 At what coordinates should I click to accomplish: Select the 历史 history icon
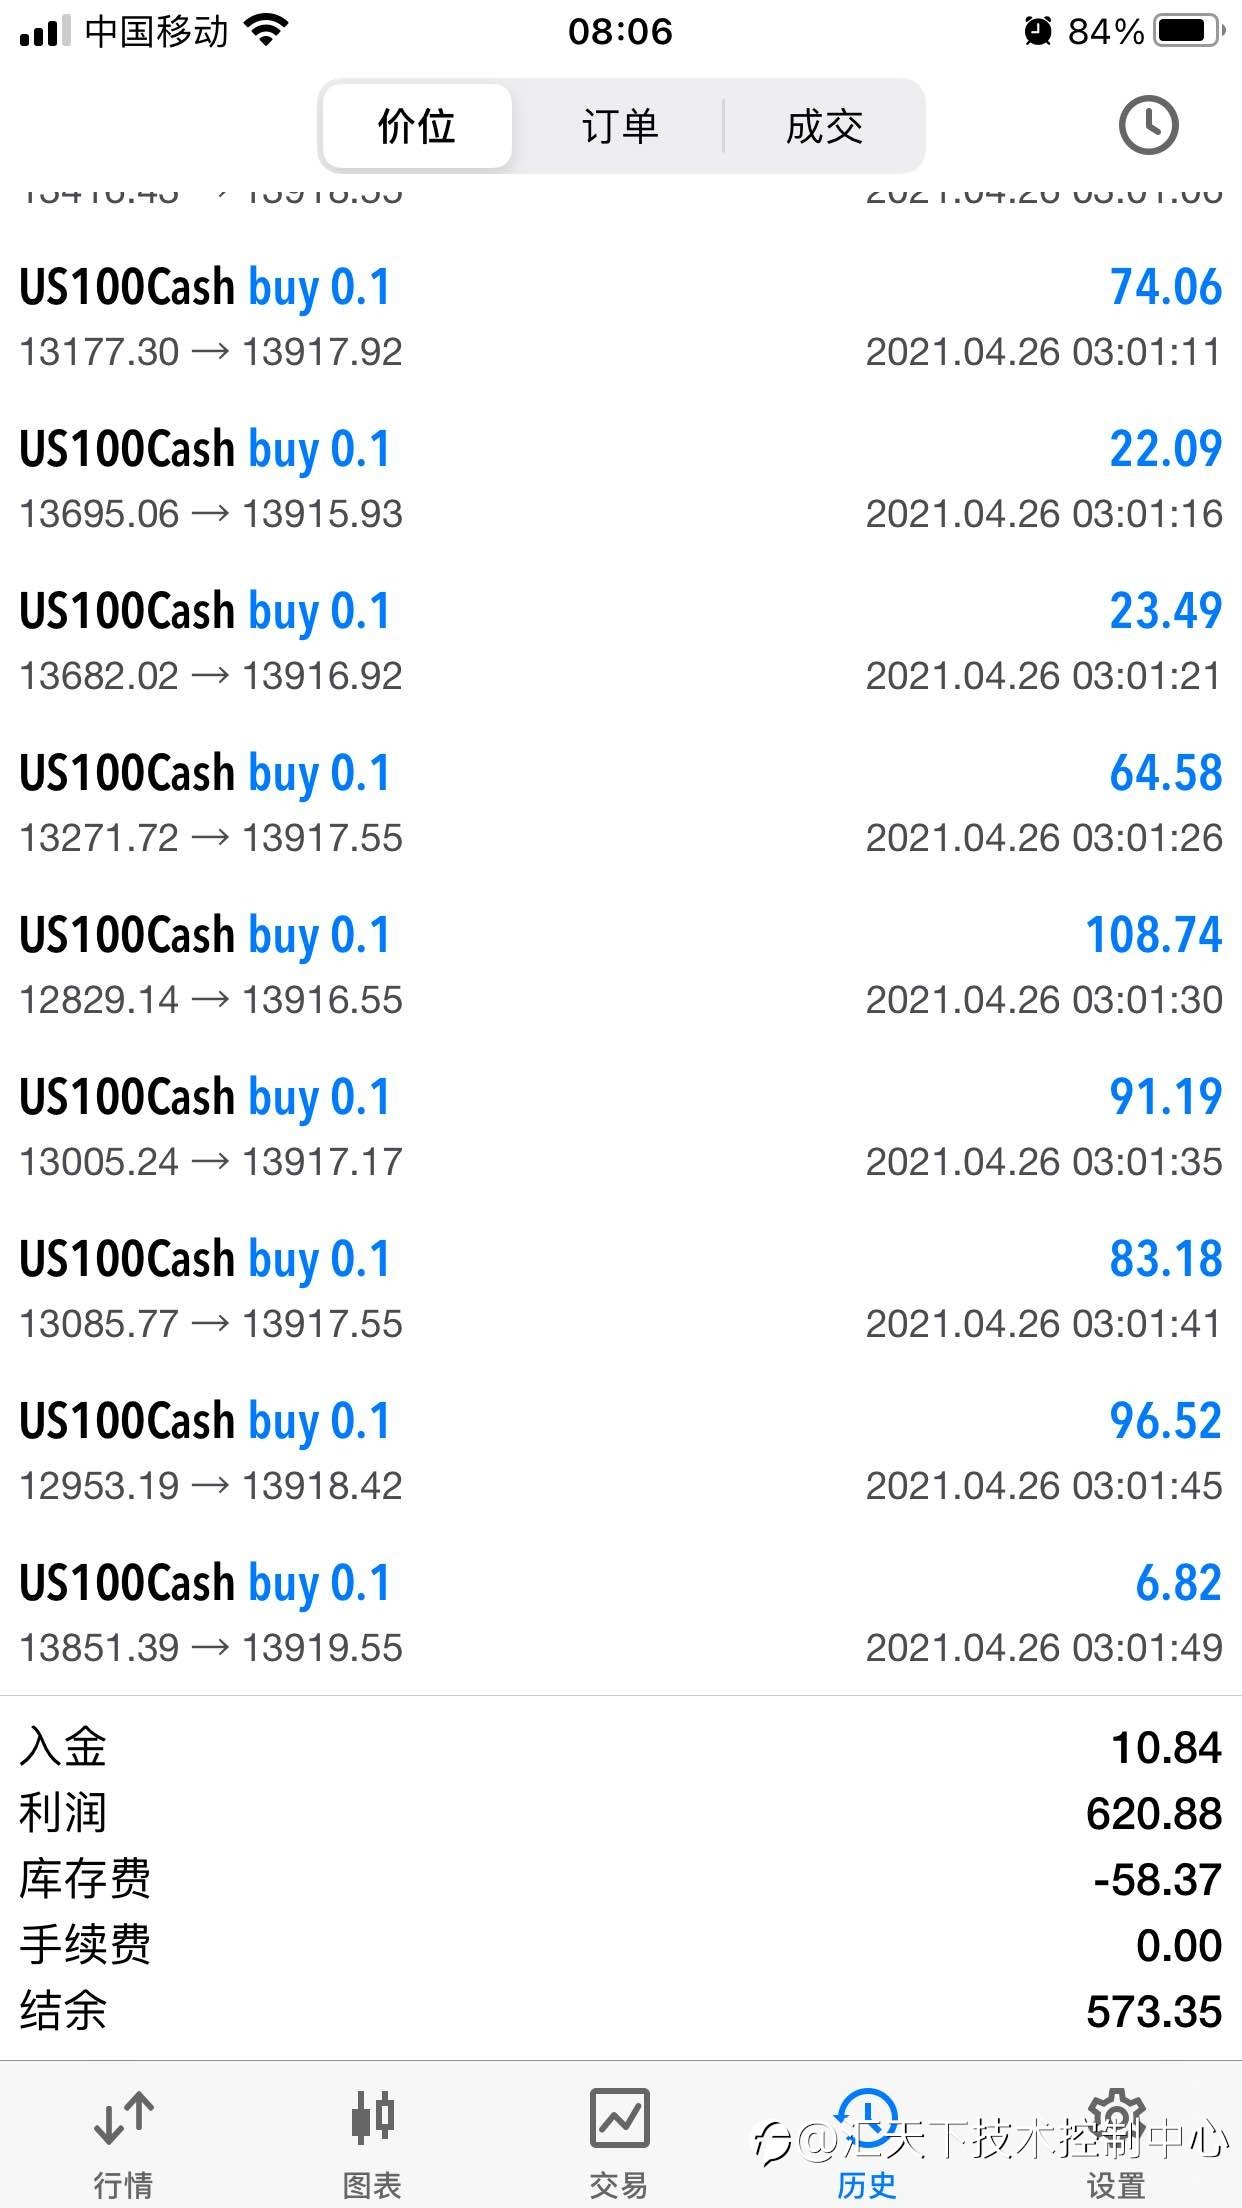coord(867,2118)
